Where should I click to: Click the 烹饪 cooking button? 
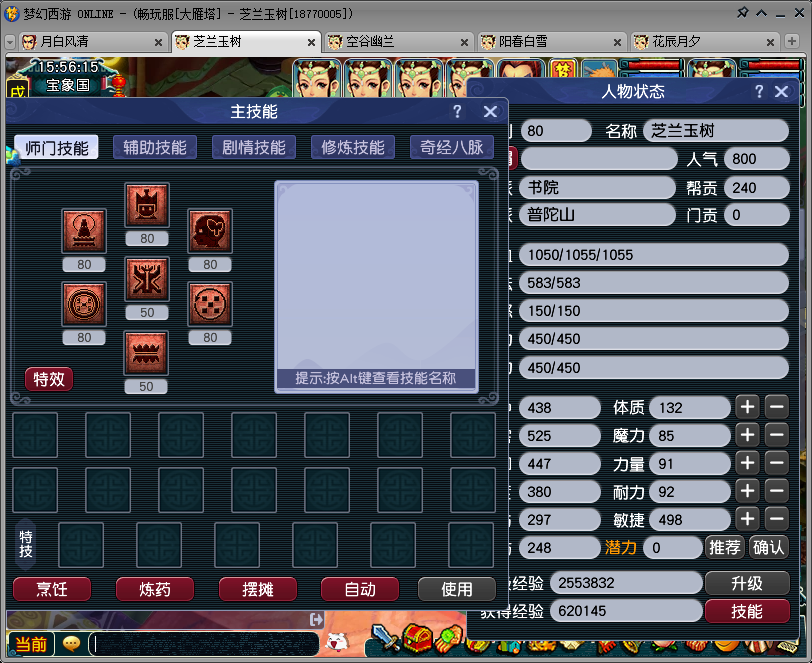[52, 589]
